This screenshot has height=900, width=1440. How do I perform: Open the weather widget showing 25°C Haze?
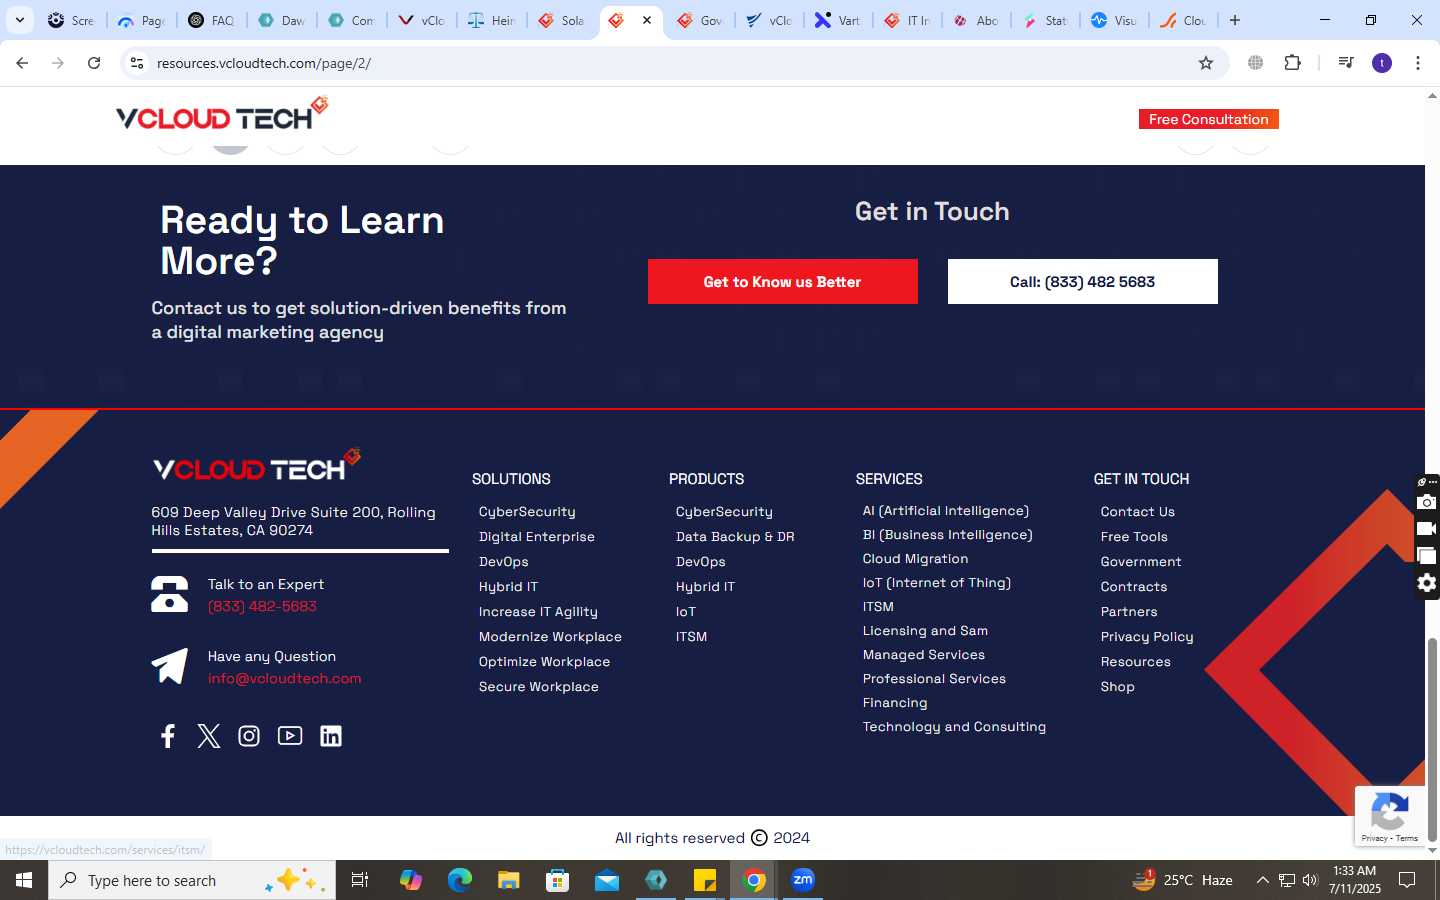click(x=1182, y=880)
